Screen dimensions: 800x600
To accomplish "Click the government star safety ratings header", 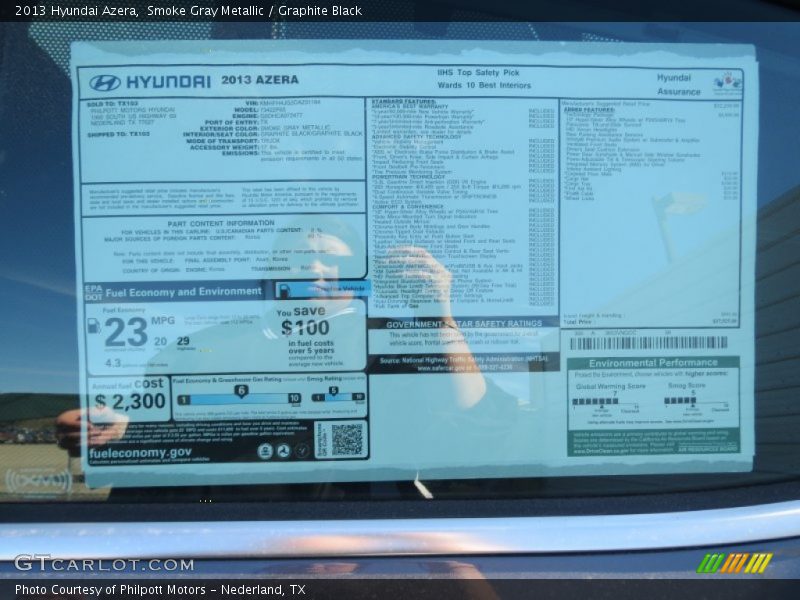I will point(464,324).
